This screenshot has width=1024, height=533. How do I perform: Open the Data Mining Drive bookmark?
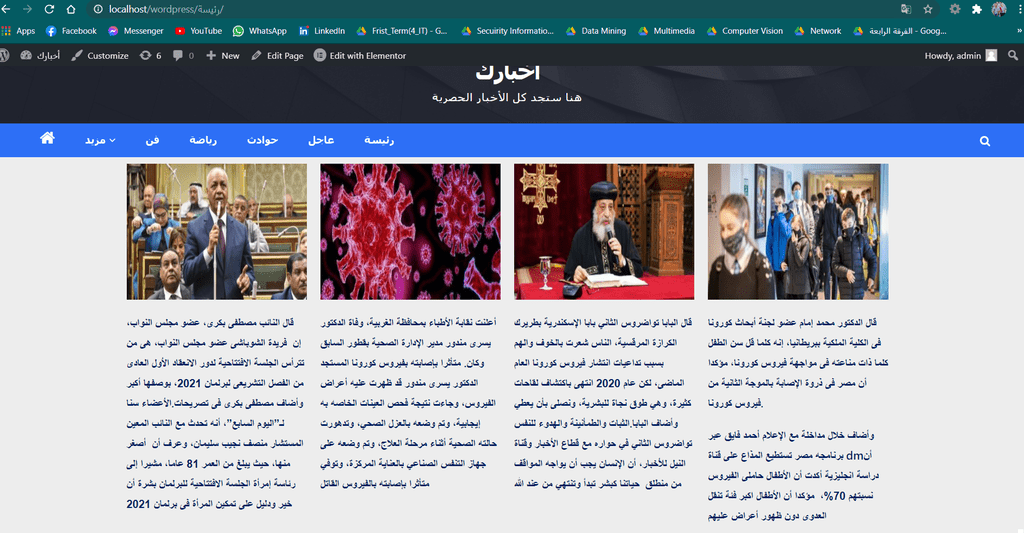click(x=596, y=31)
